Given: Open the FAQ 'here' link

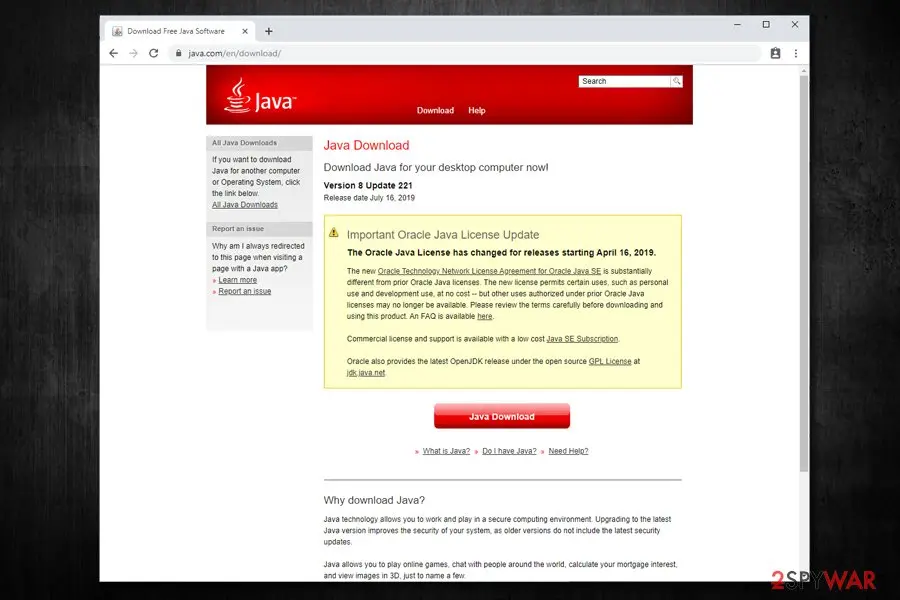Looking at the screenshot, I should click(x=484, y=316).
